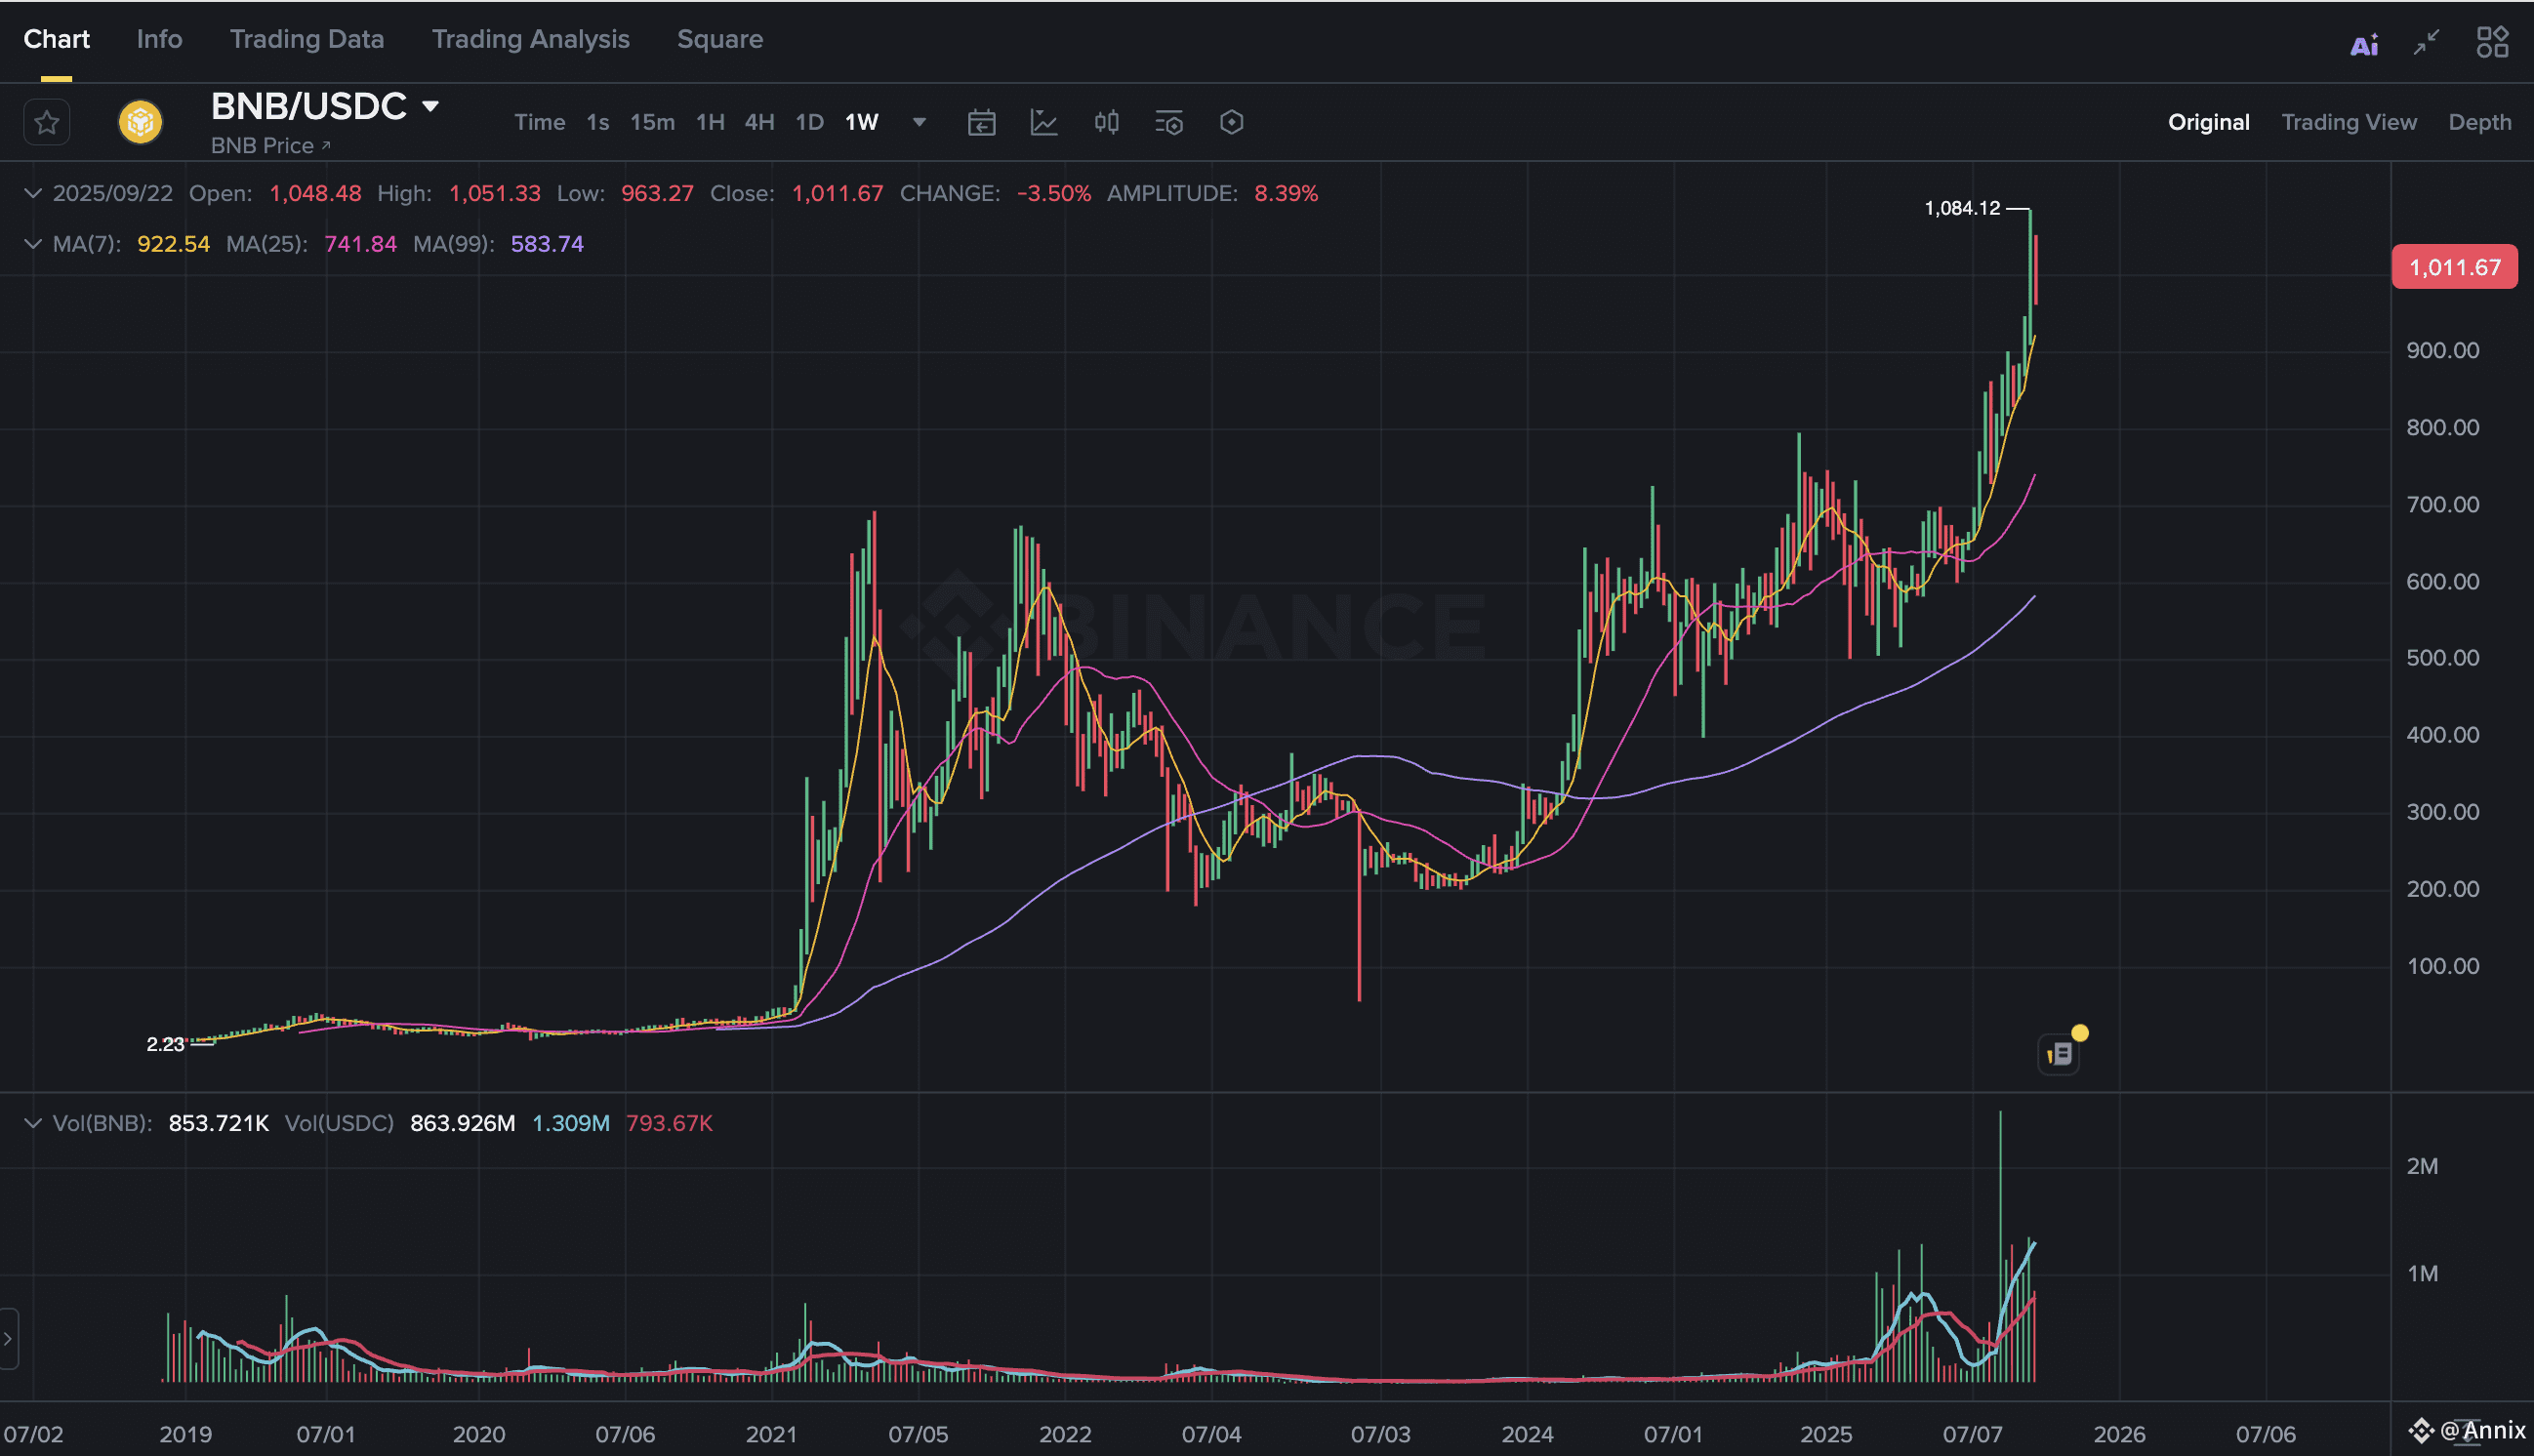
Task: Click the news flag icon on the chart
Action: point(2059,1054)
